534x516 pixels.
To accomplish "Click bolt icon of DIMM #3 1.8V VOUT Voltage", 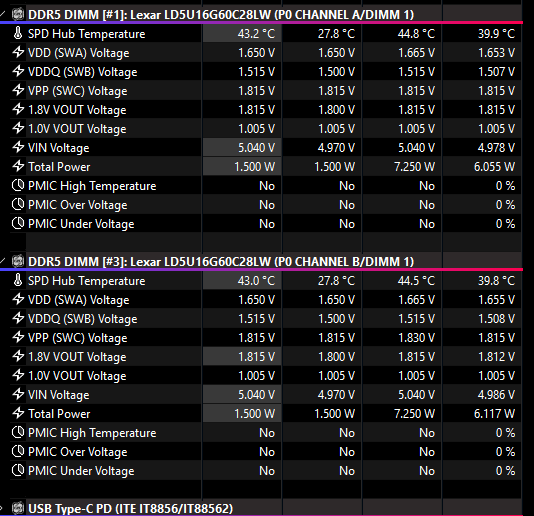I will point(18,357).
